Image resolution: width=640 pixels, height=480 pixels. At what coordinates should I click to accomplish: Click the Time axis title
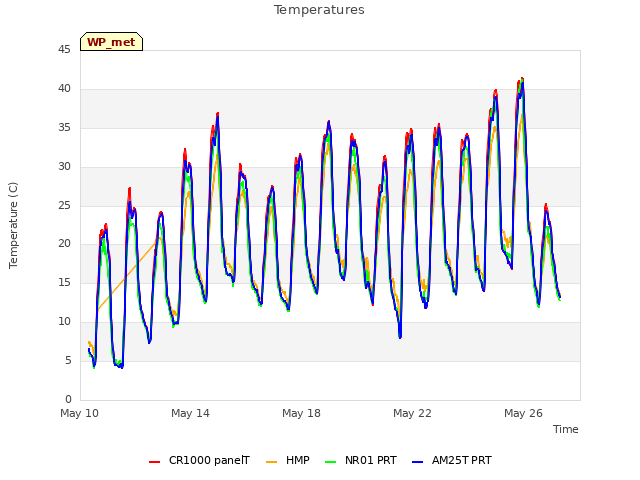point(566,429)
